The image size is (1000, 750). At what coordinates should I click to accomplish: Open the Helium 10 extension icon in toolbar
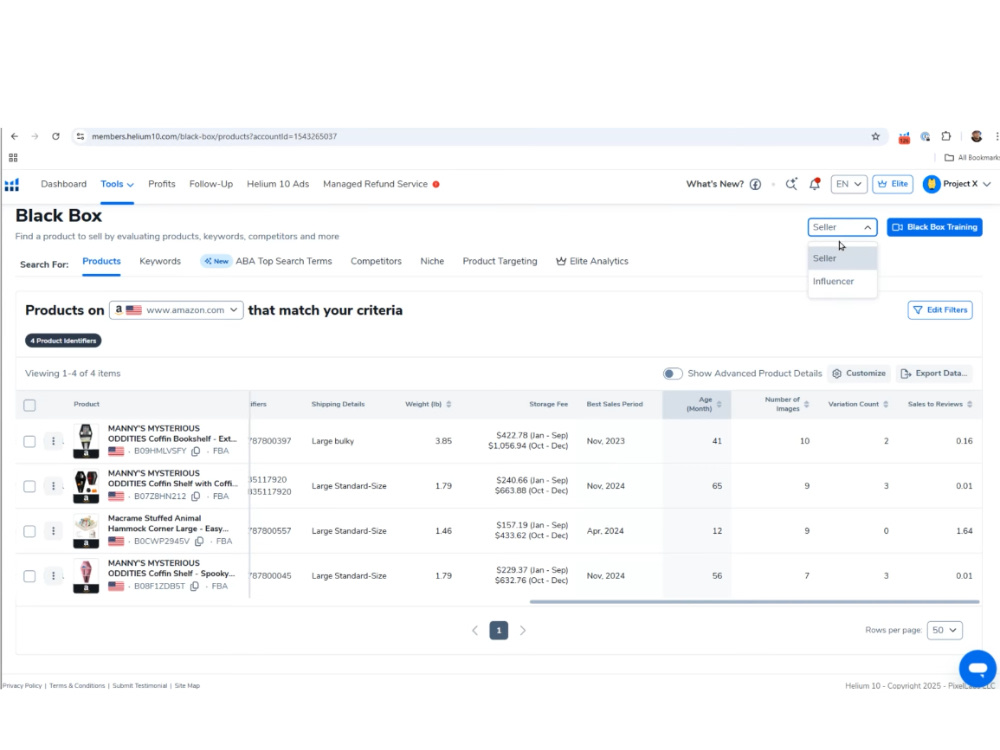pyautogui.click(x=904, y=136)
